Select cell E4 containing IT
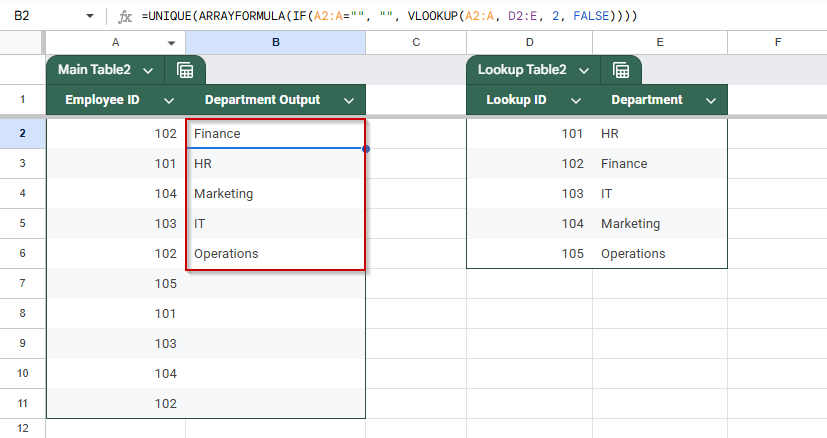827x438 pixels. [x=660, y=194]
